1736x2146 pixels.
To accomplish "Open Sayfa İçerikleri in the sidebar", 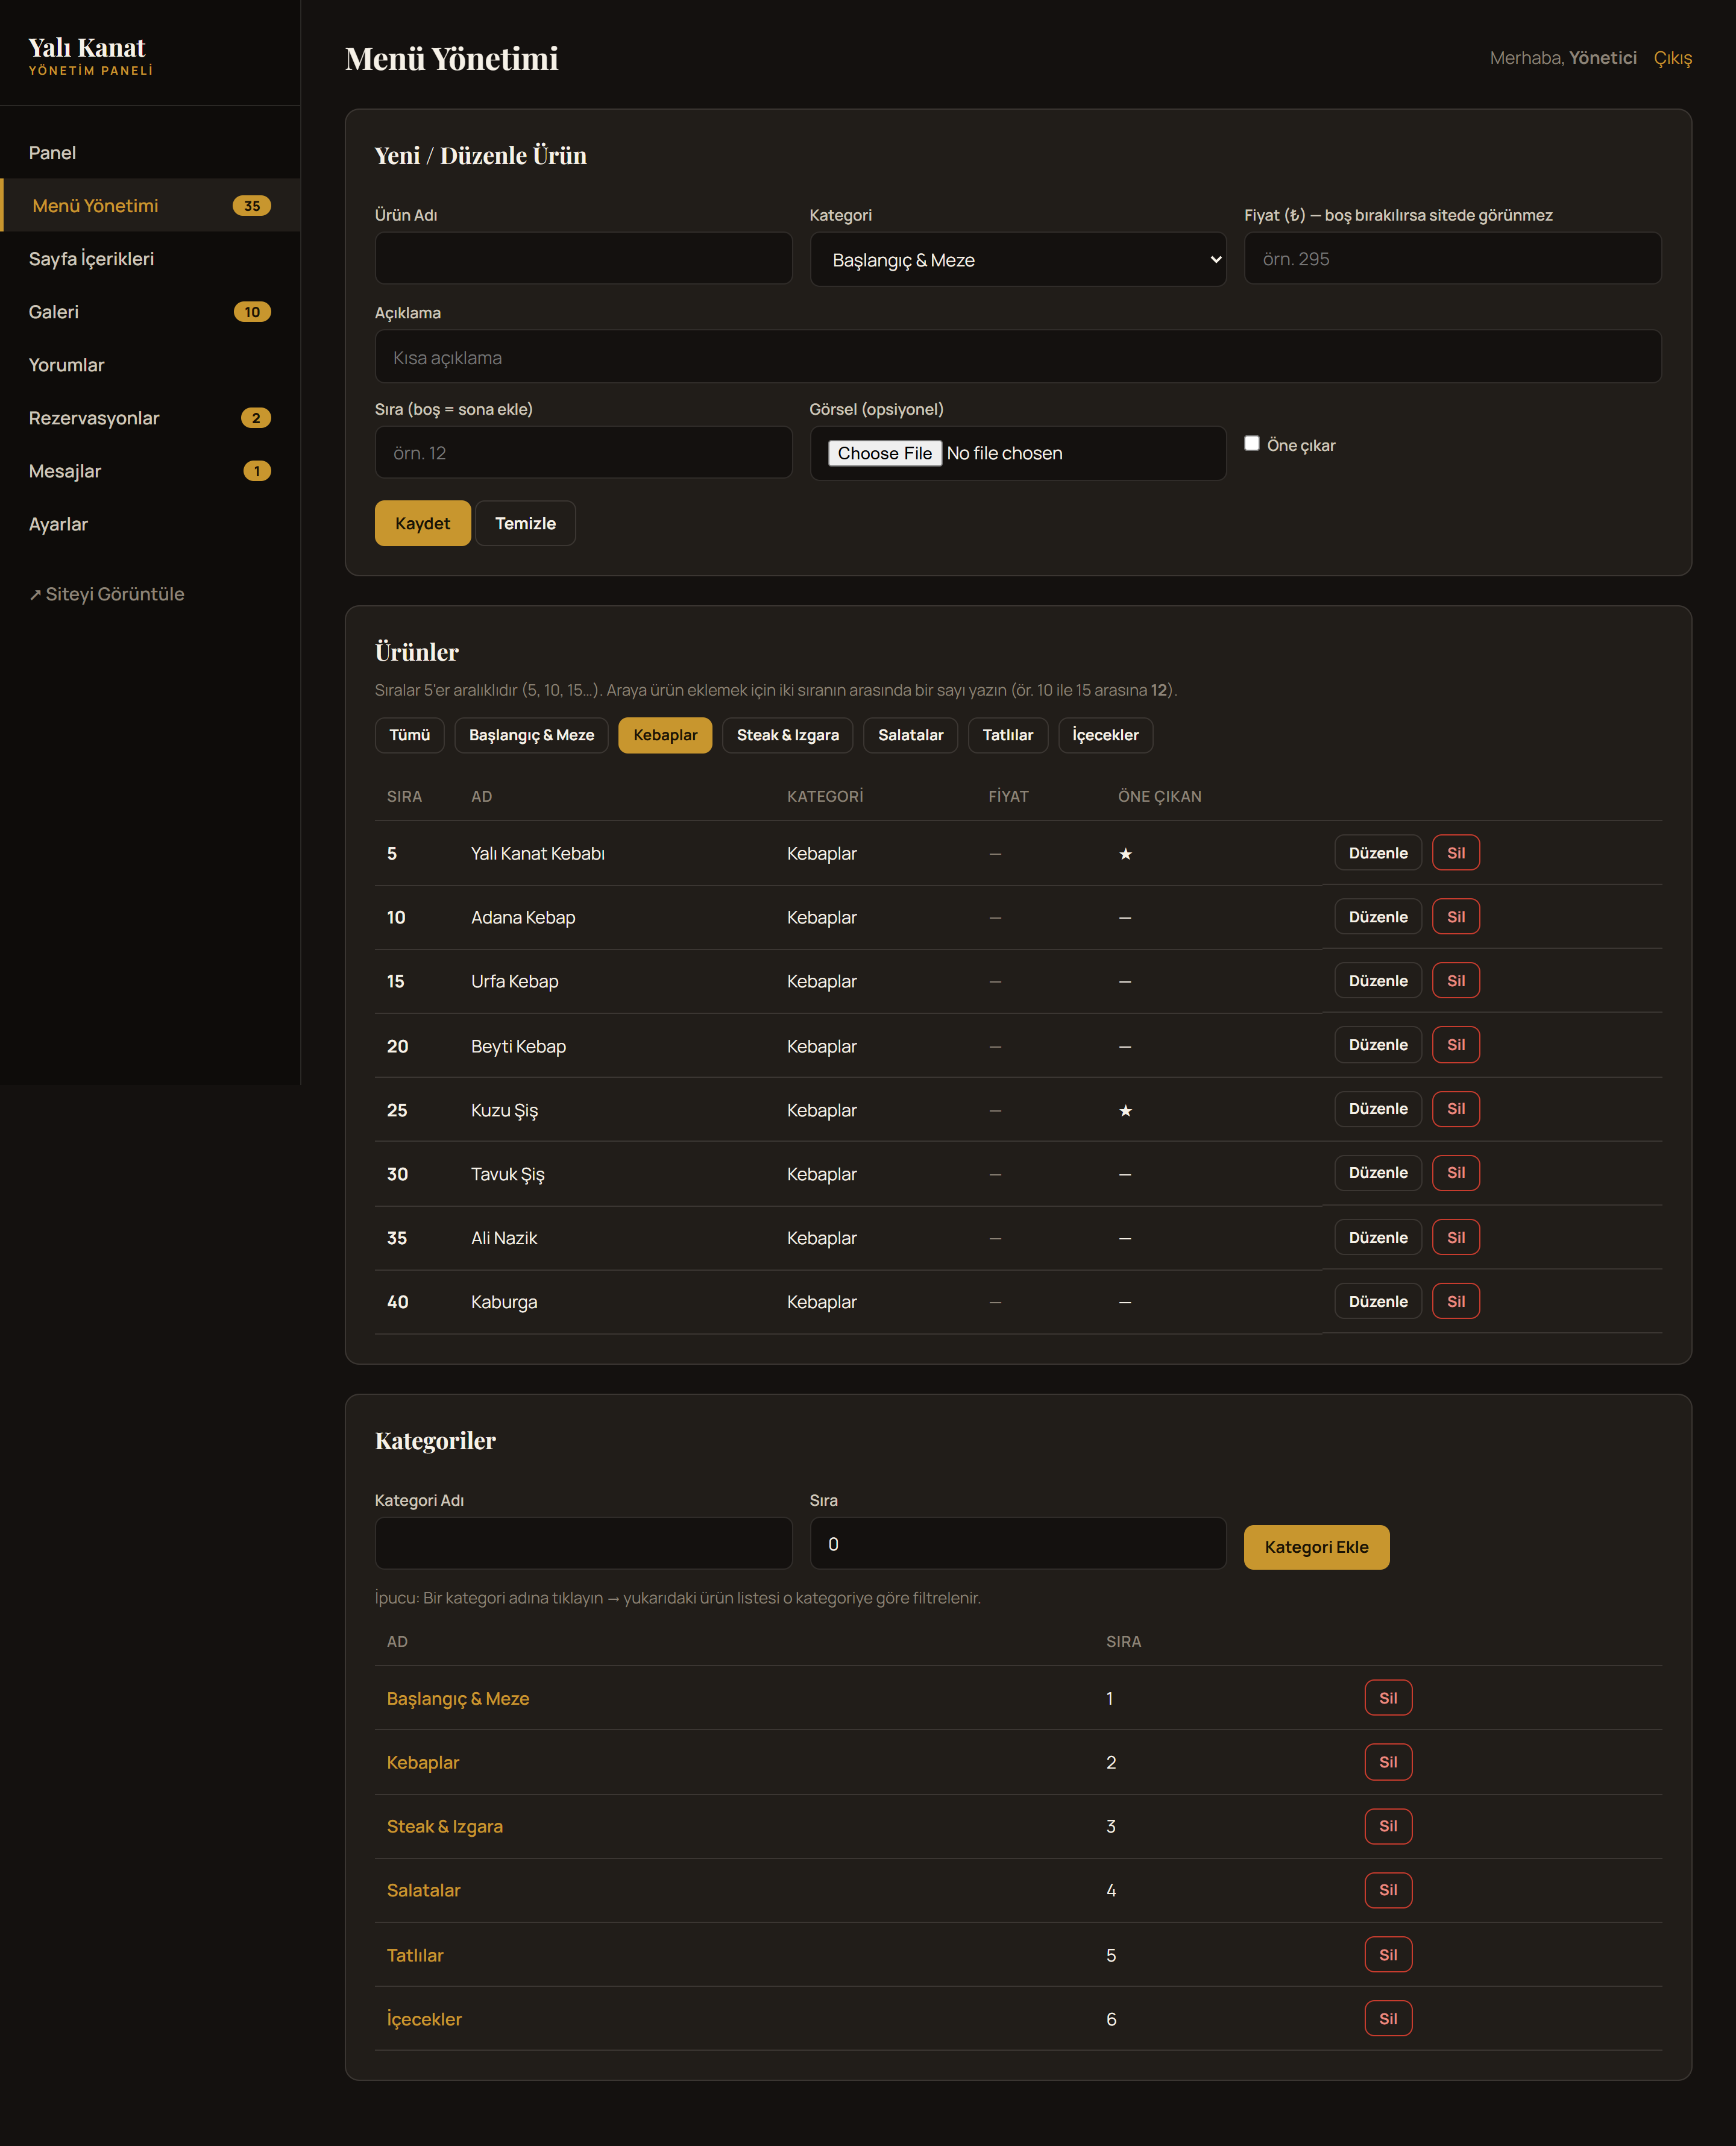I will pos(150,259).
